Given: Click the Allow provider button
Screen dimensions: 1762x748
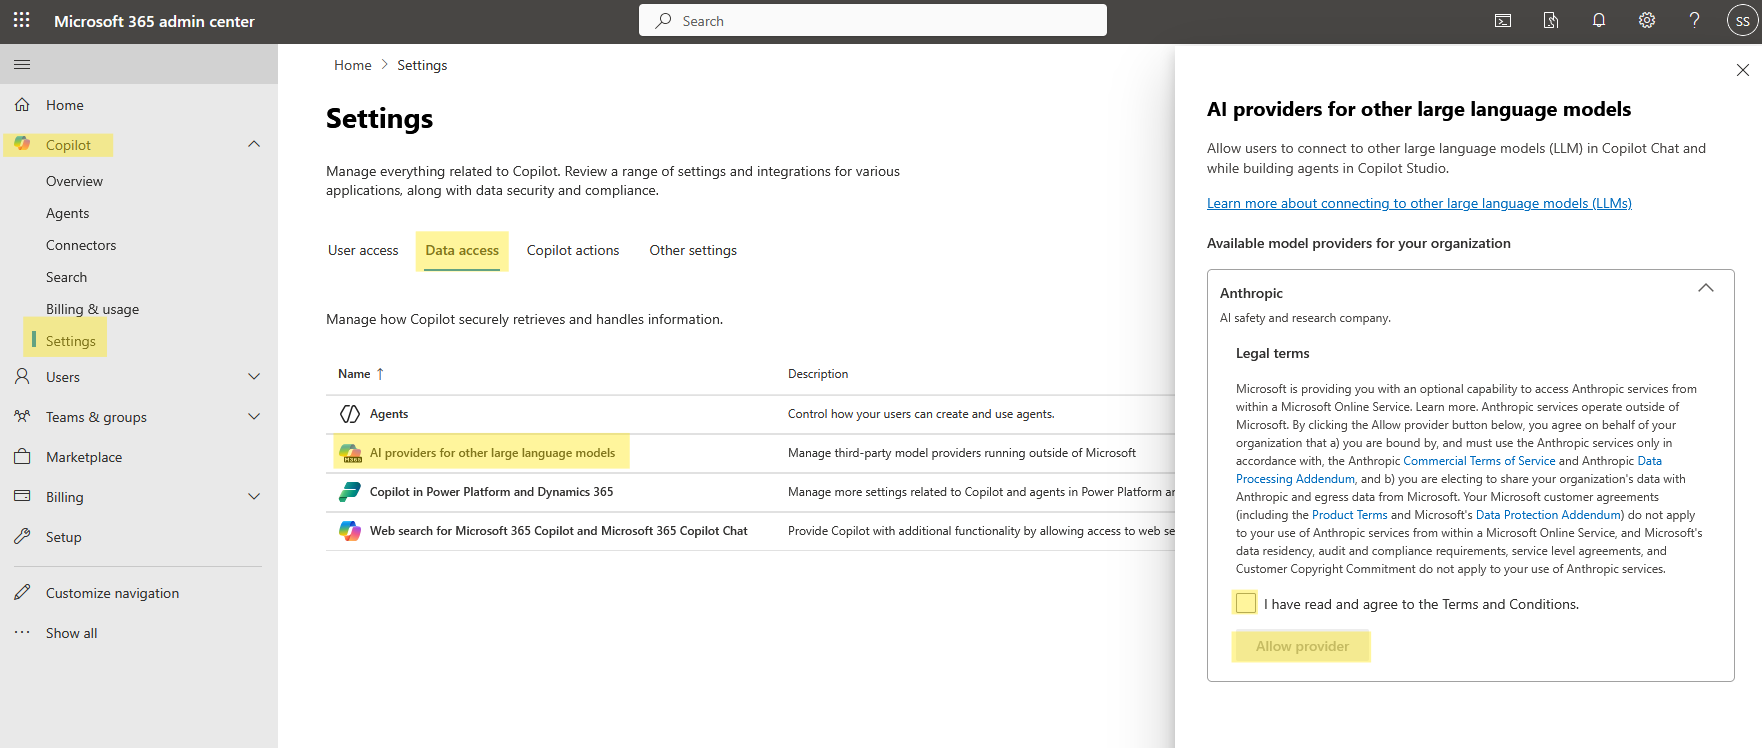Looking at the screenshot, I should (1302, 647).
